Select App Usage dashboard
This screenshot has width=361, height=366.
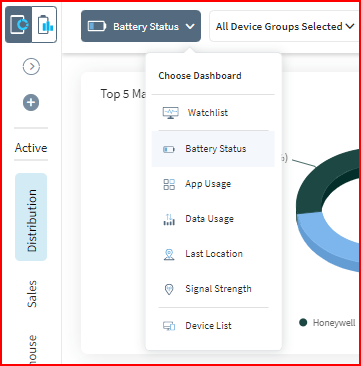[213, 184]
